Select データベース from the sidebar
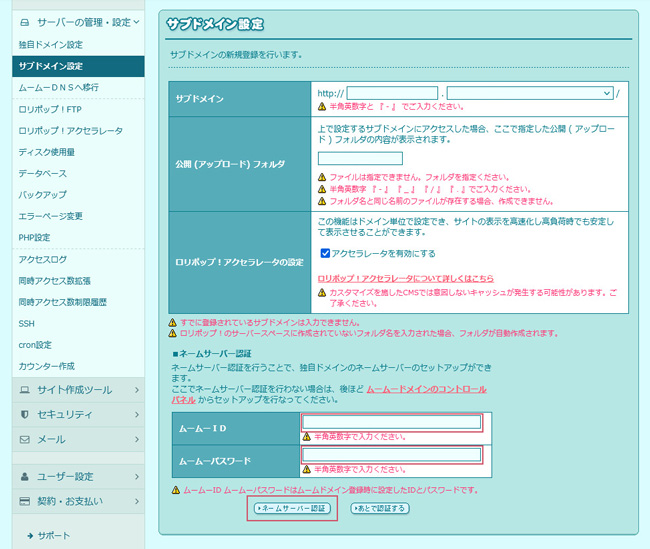650x549 pixels. pyautogui.click(x=43, y=173)
